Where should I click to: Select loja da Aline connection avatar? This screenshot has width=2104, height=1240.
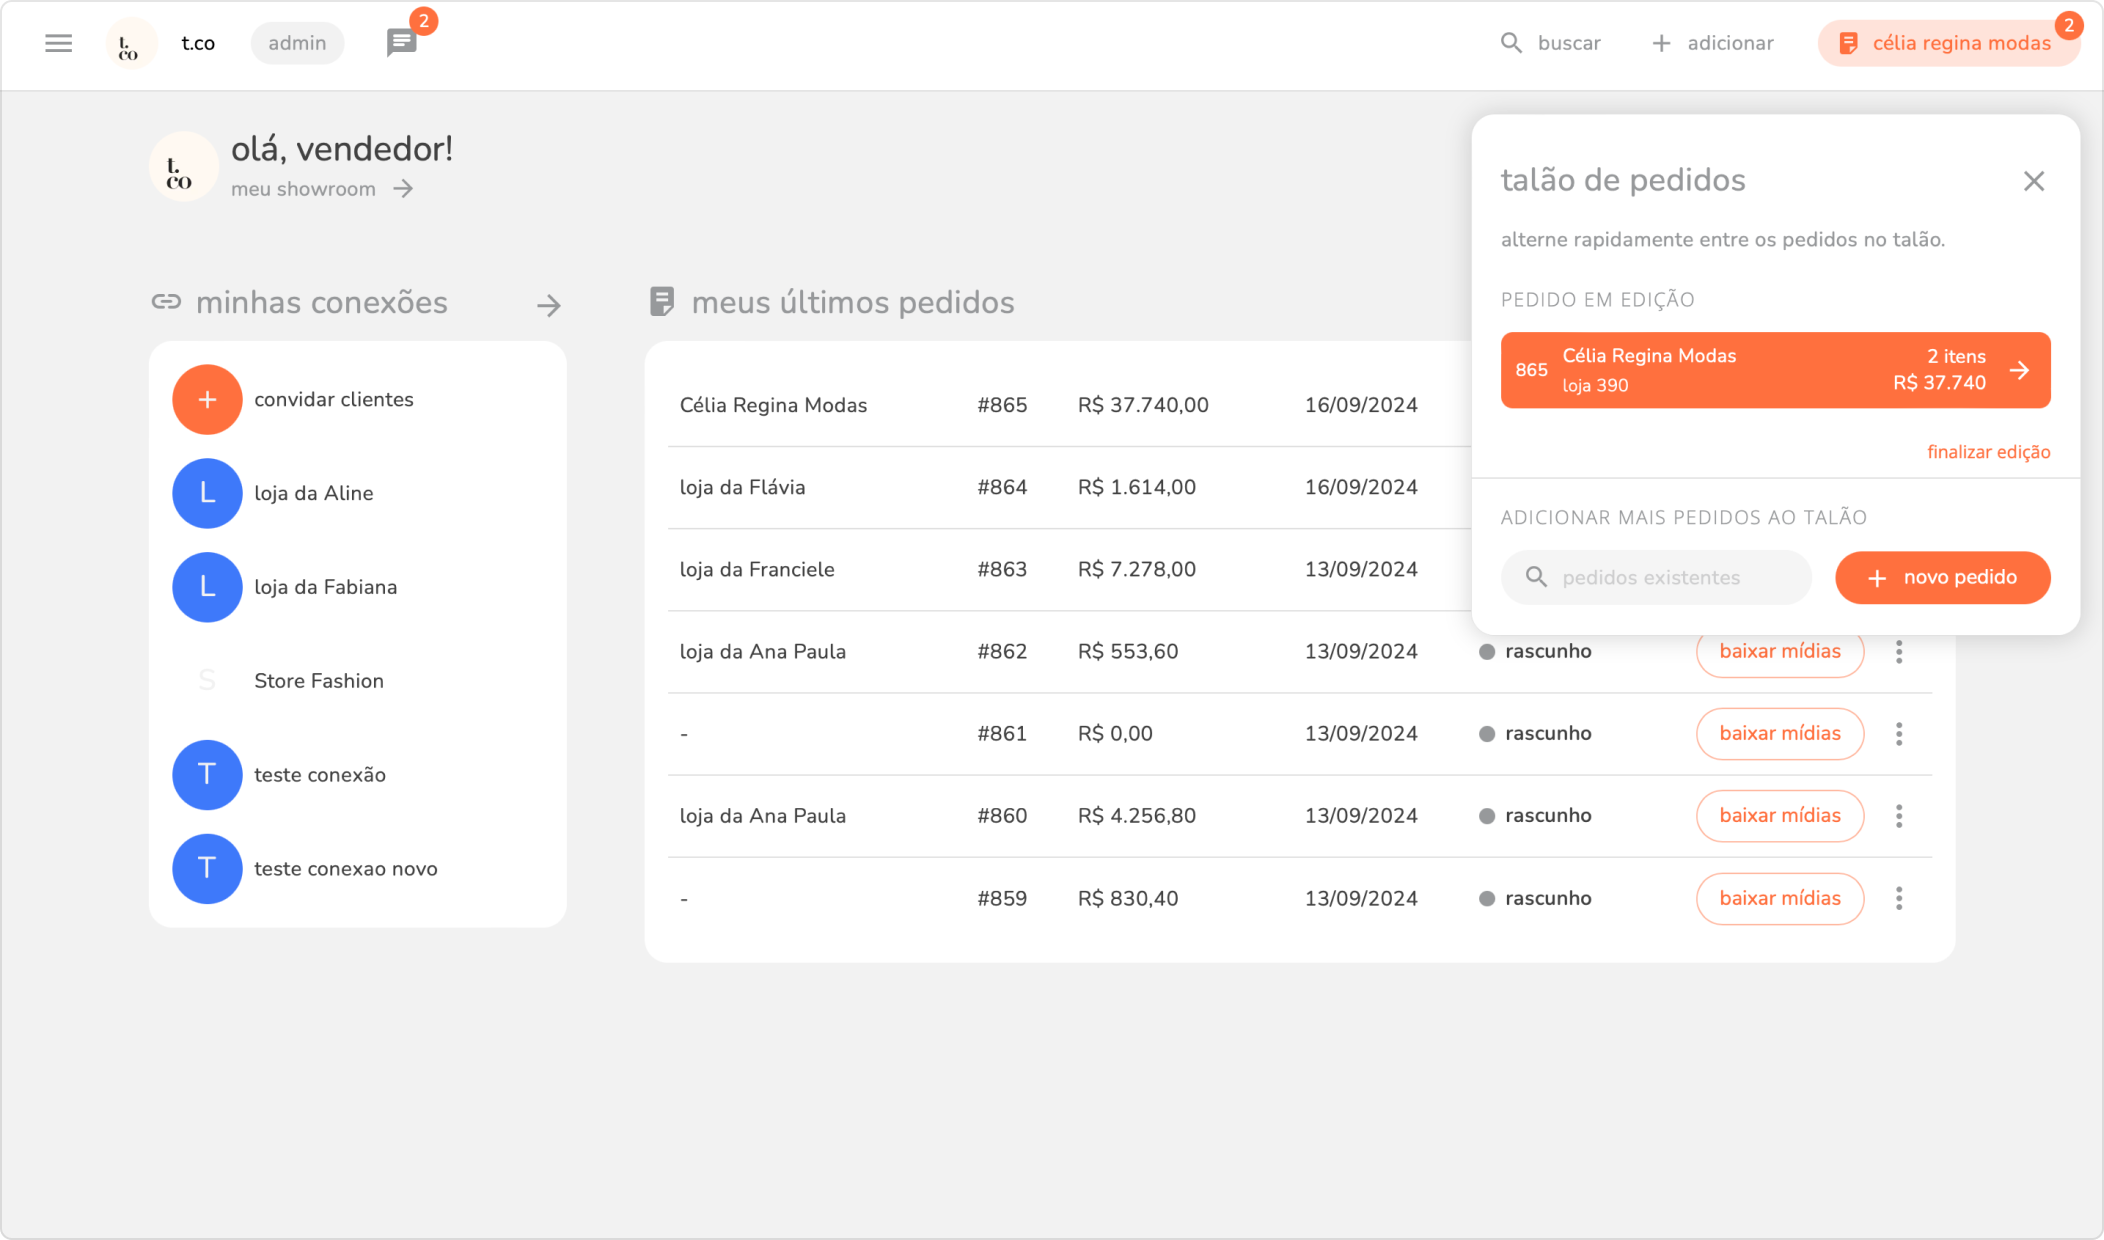[x=207, y=493]
